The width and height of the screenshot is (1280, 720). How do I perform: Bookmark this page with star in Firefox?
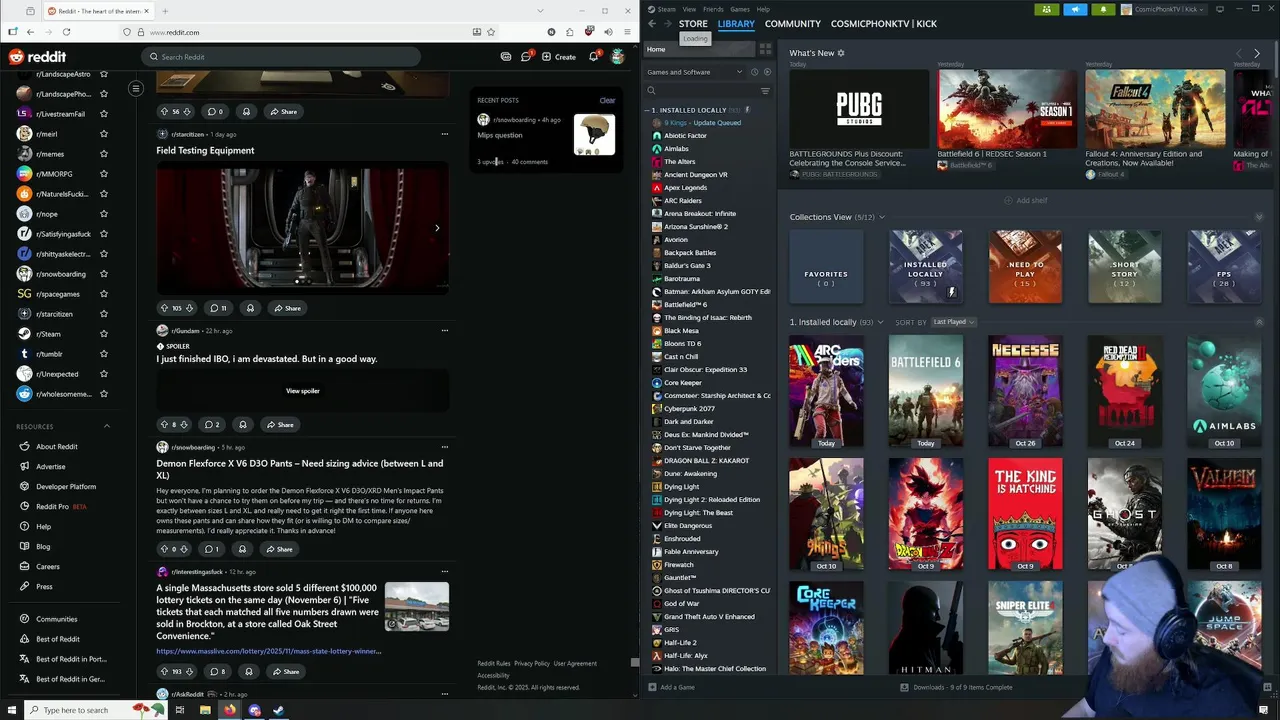(x=491, y=32)
